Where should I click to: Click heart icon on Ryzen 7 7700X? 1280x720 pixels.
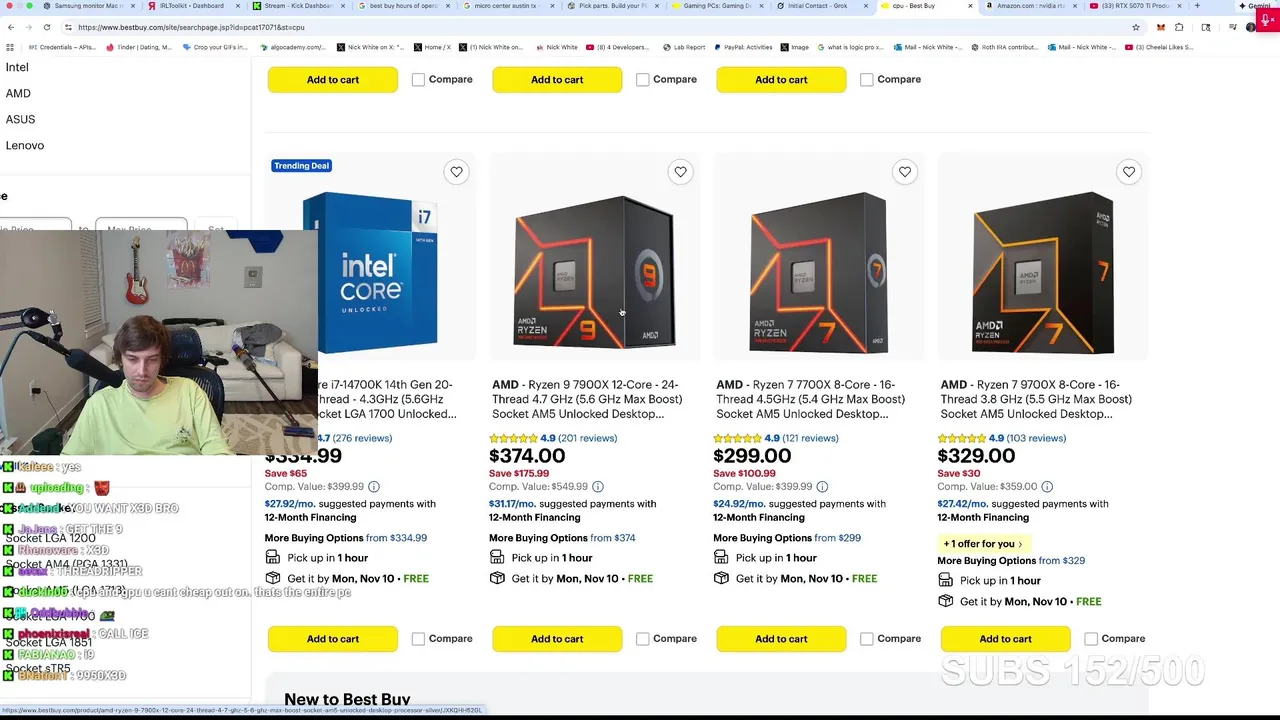904,172
